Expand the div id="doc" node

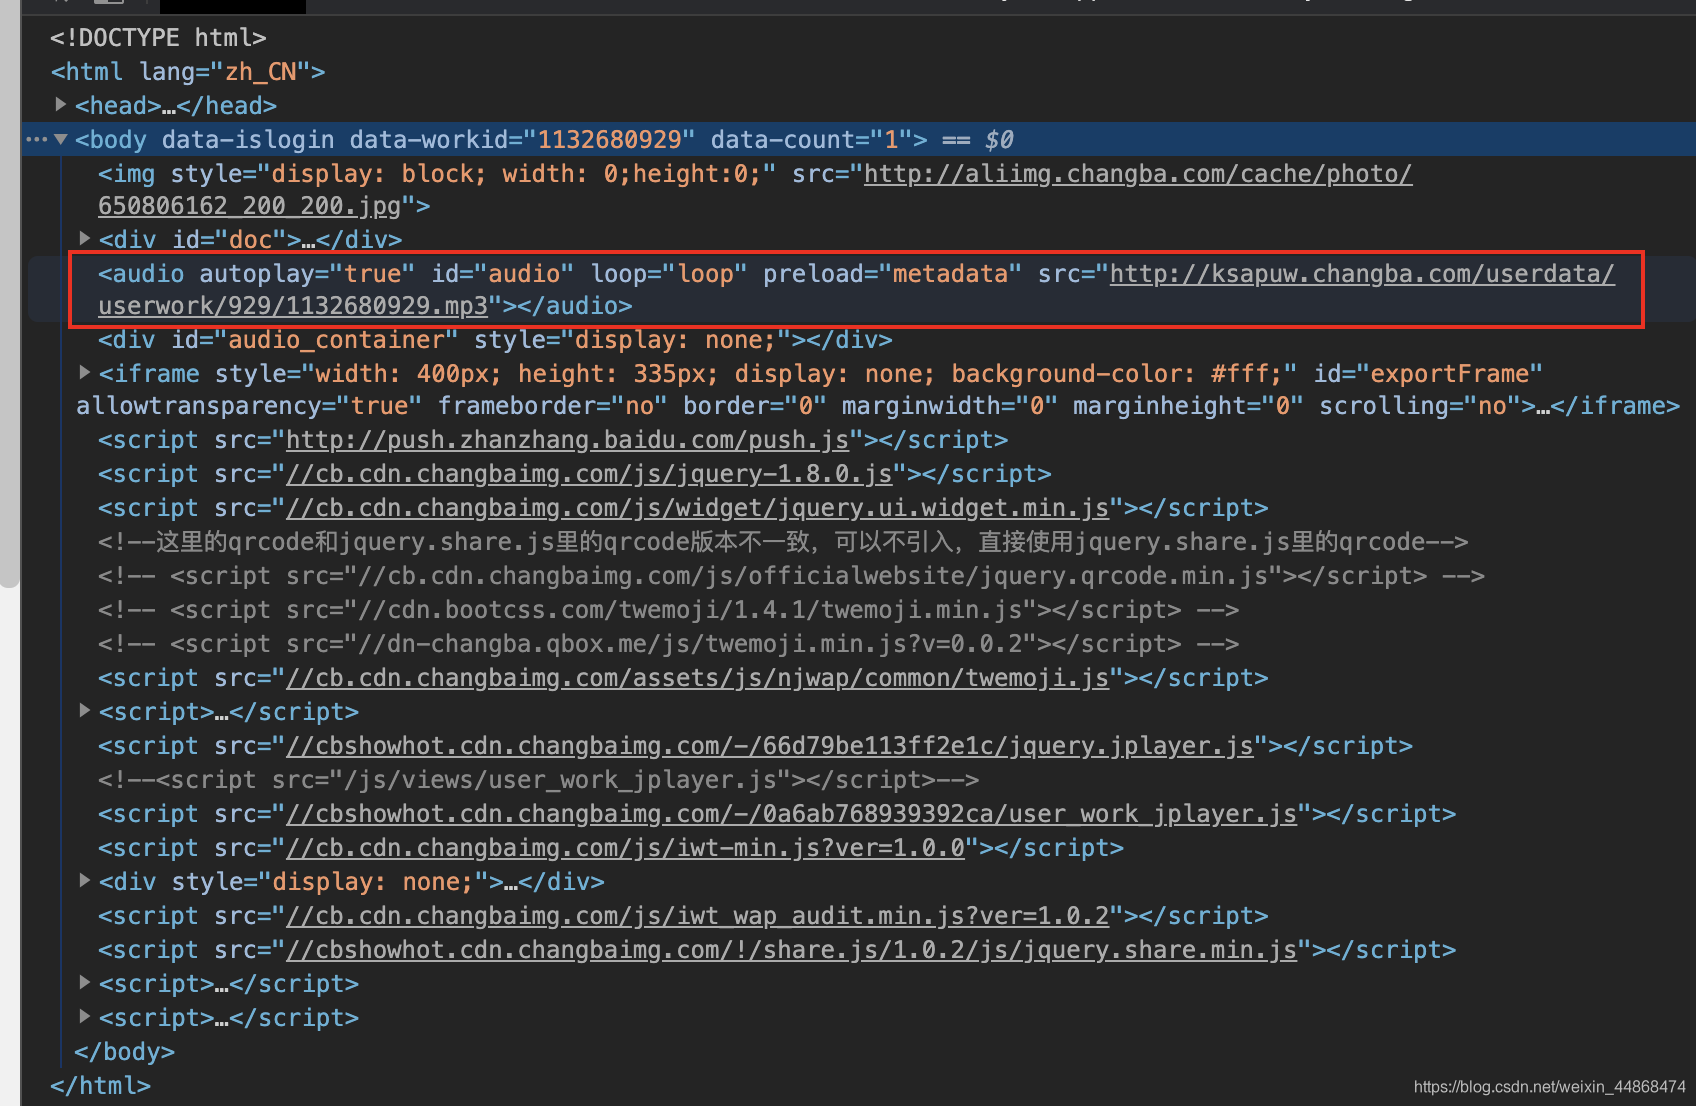(x=85, y=238)
